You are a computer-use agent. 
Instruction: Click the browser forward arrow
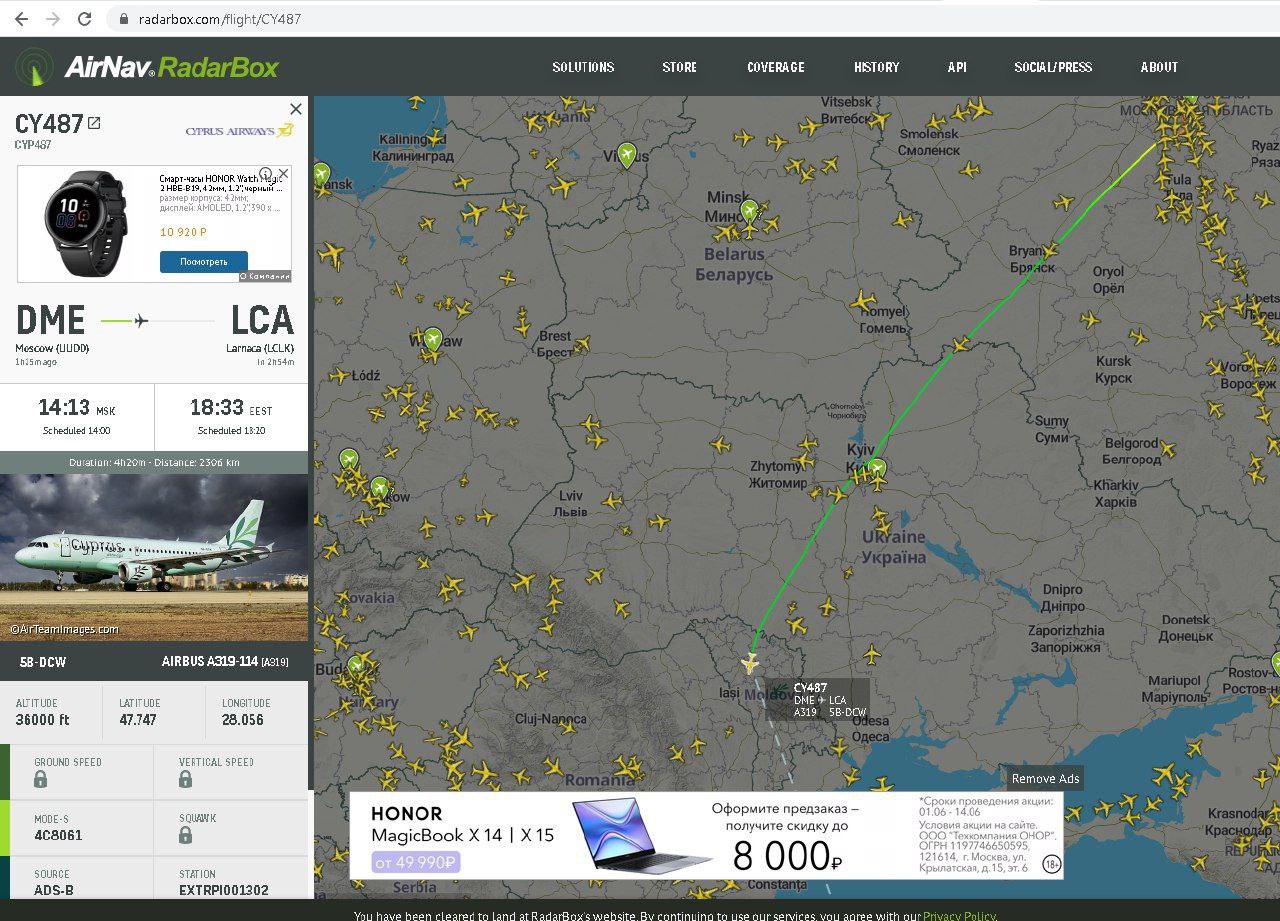[x=52, y=19]
